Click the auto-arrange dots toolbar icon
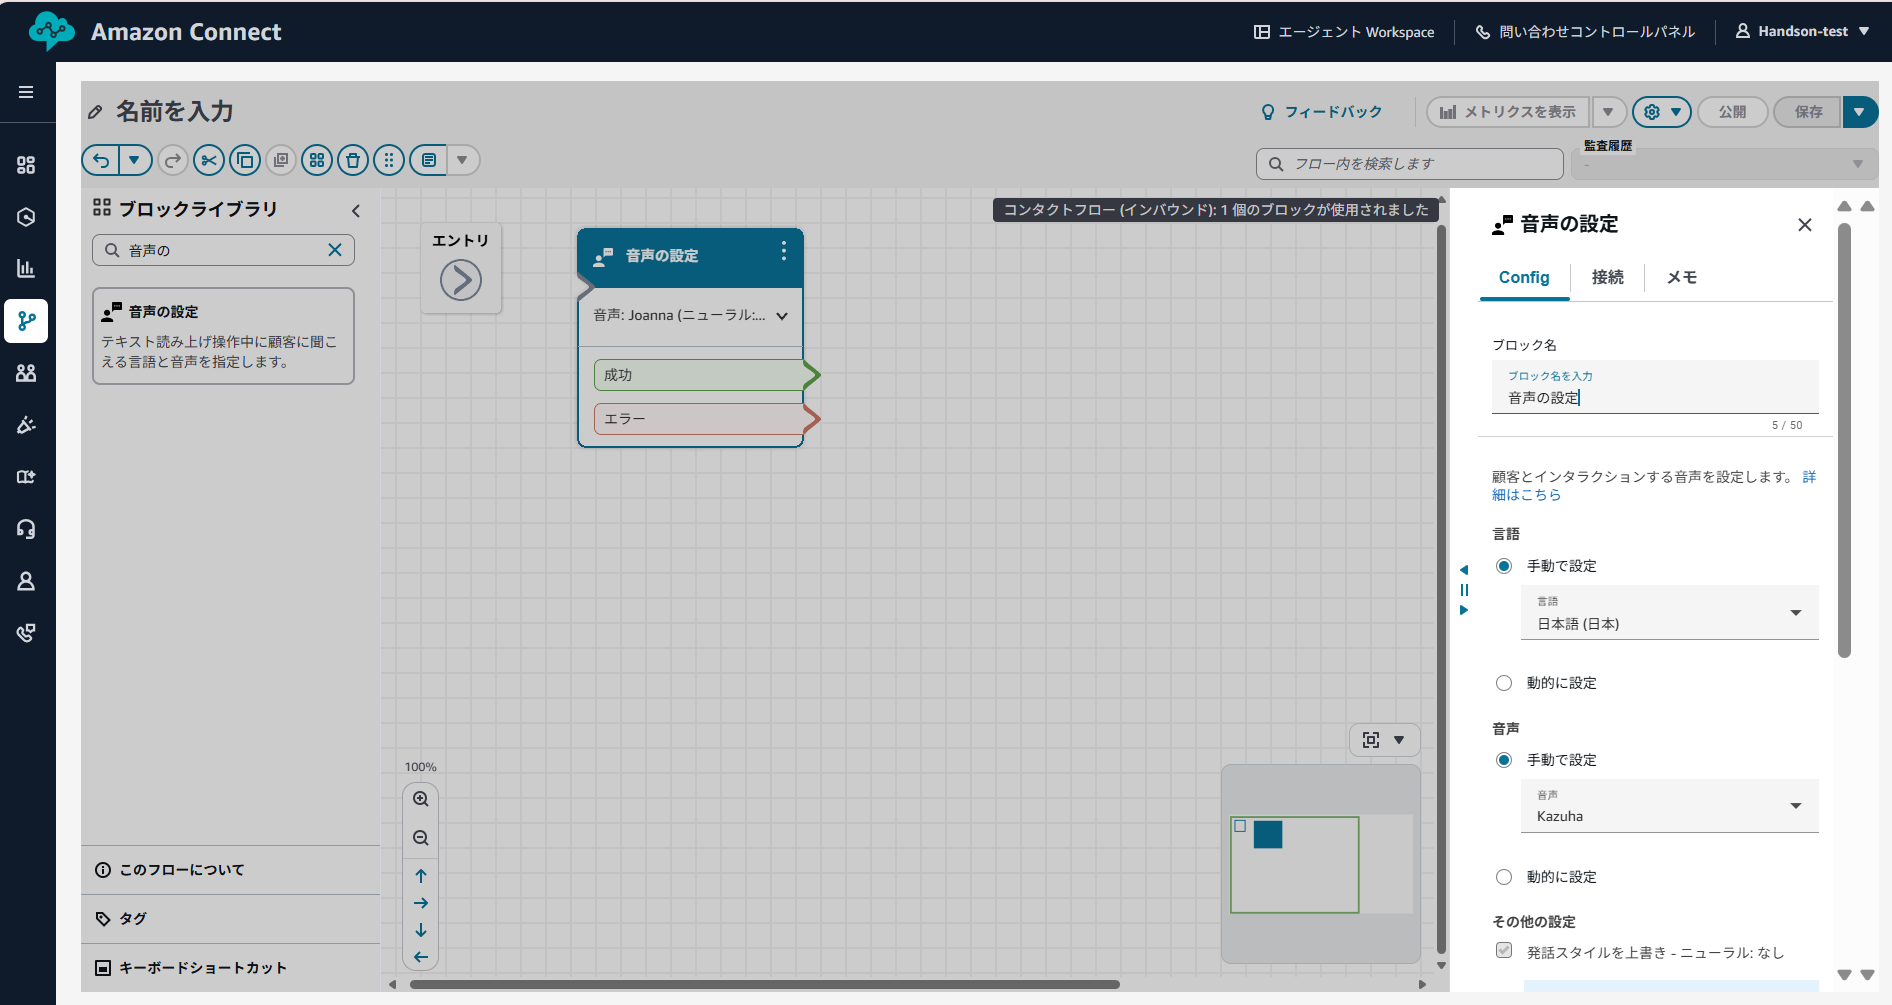This screenshot has height=1005, width=1892. [x=389, y=160]
